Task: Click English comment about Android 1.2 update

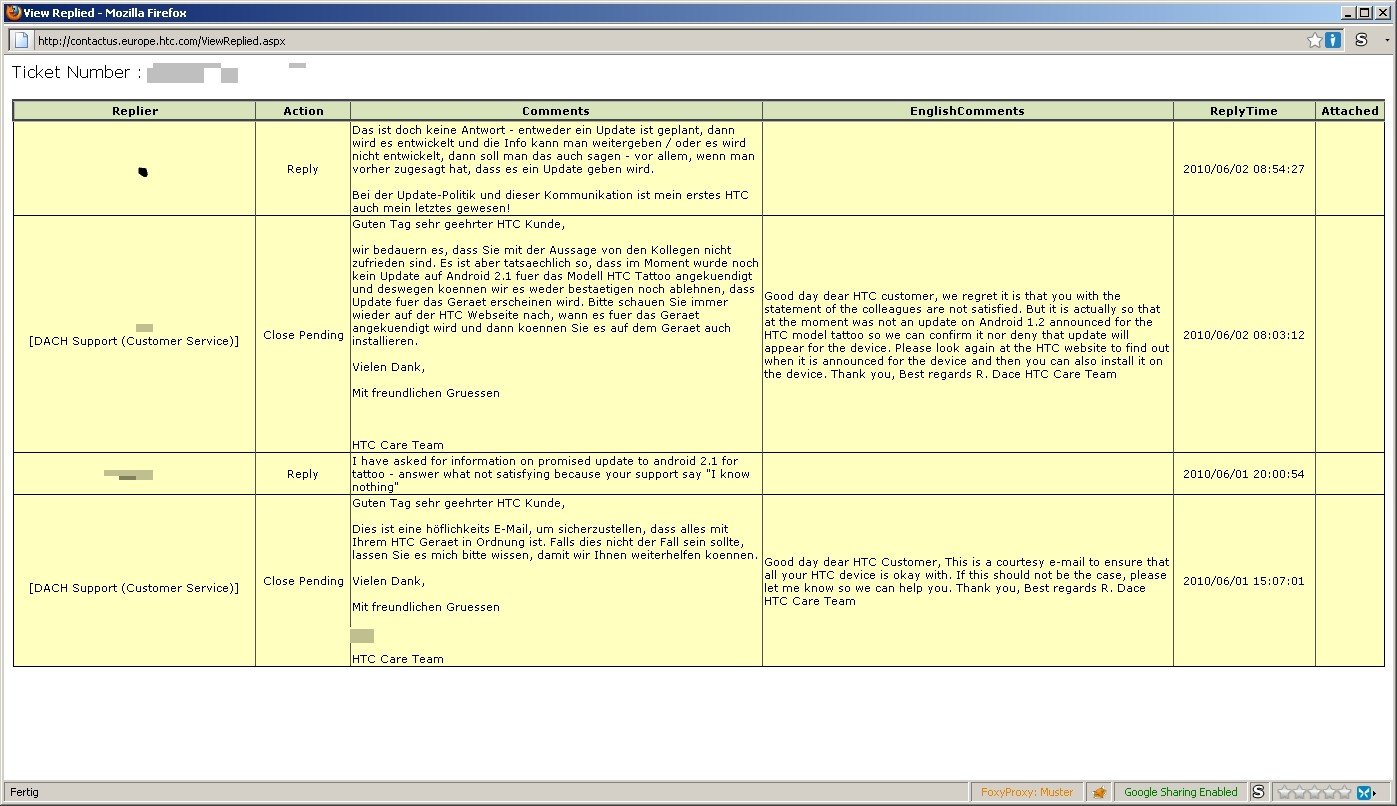Action: (966, 335)
